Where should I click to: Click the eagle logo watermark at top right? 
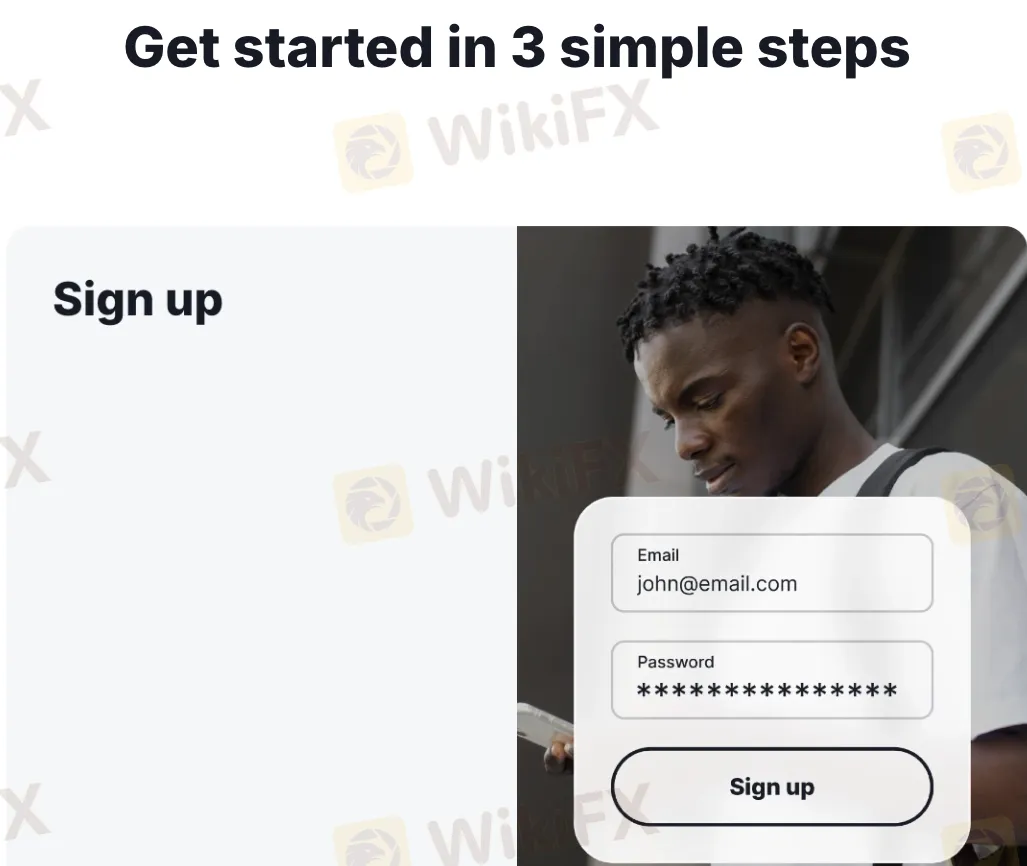[980, 152]
